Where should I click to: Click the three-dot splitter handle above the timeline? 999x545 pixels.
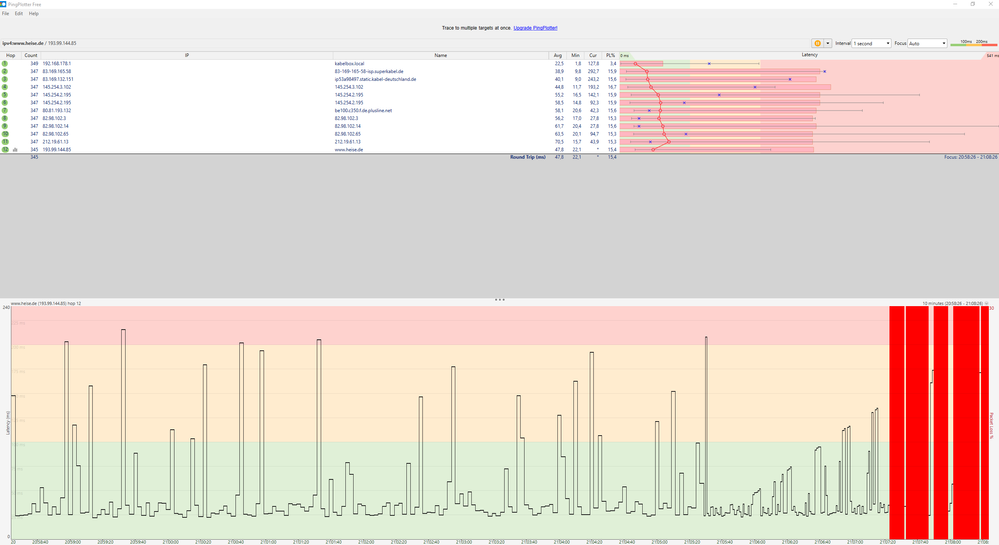point(500,299)
